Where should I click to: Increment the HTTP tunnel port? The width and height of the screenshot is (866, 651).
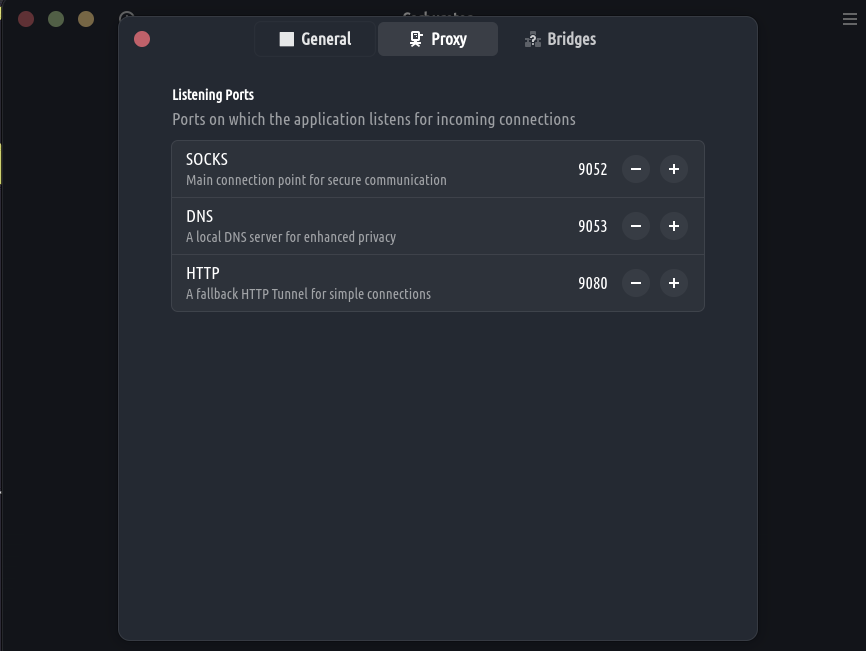pyautogui.click(x=674, y=283)
